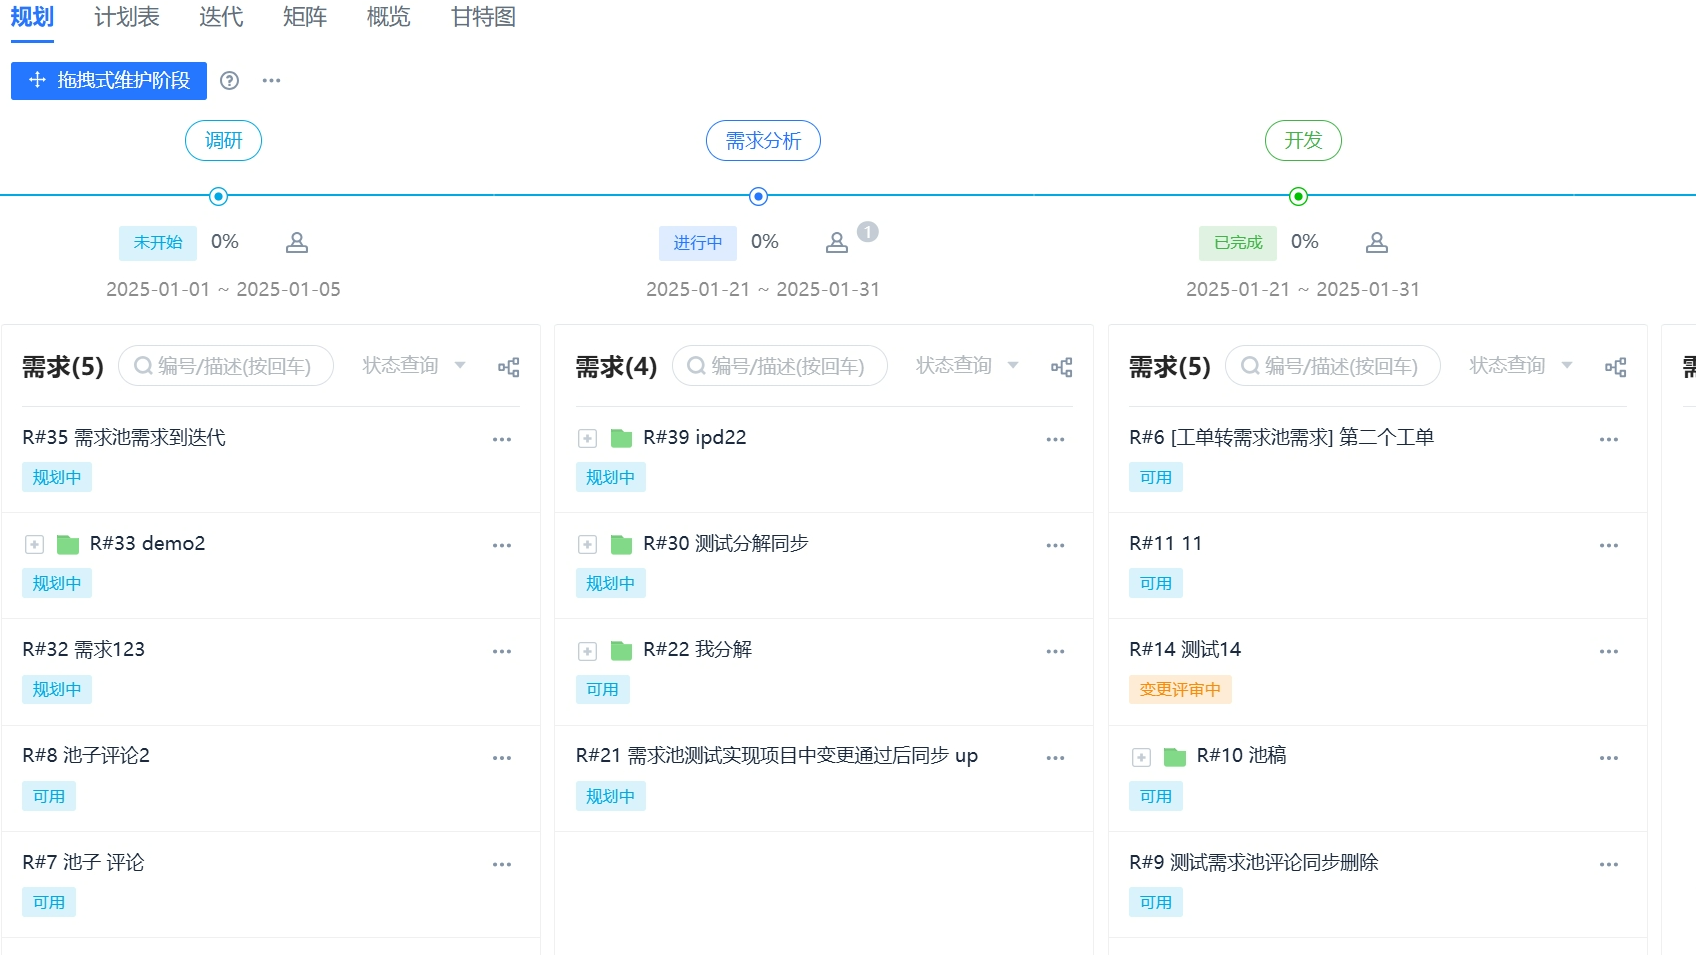Click 未开始 status tag of 调研 stage
Screen dimensions: 1696x955
pyautogui.click(x=158, y=243)
